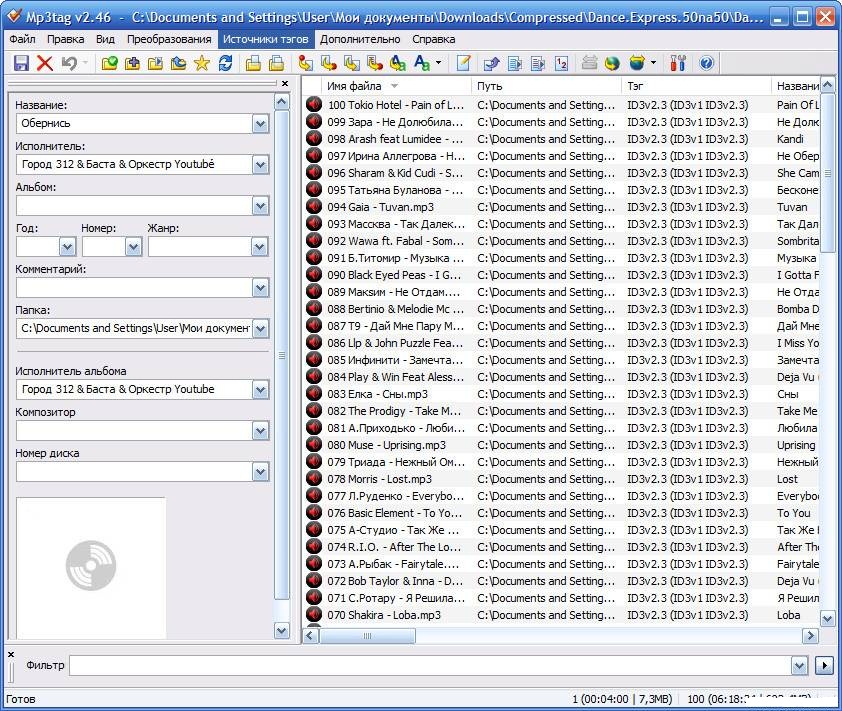Expand the Фильтр history dropdown

pyautogui.click(x=799, y=666)
